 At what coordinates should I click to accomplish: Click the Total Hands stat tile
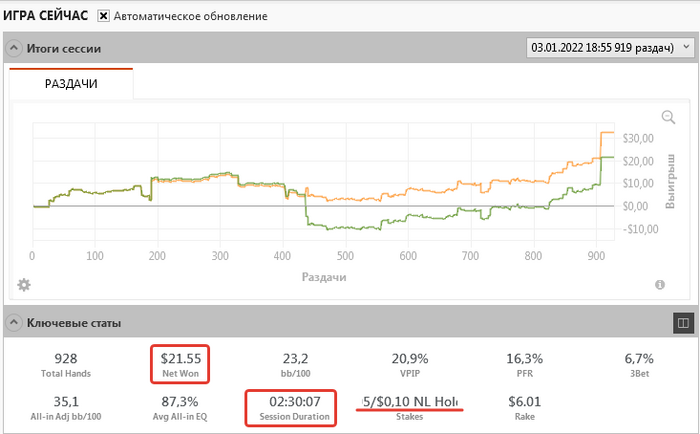(x=70, y=364)
